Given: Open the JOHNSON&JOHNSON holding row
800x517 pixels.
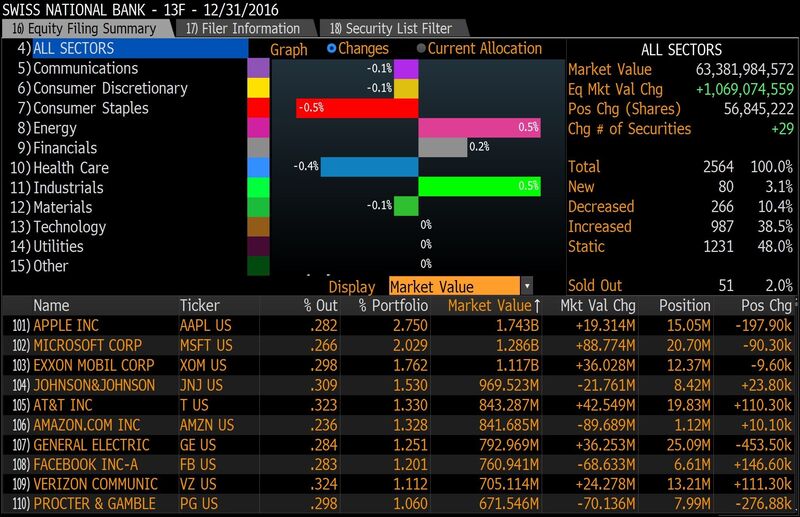Looking at the screenshot, I should [400, 385].
